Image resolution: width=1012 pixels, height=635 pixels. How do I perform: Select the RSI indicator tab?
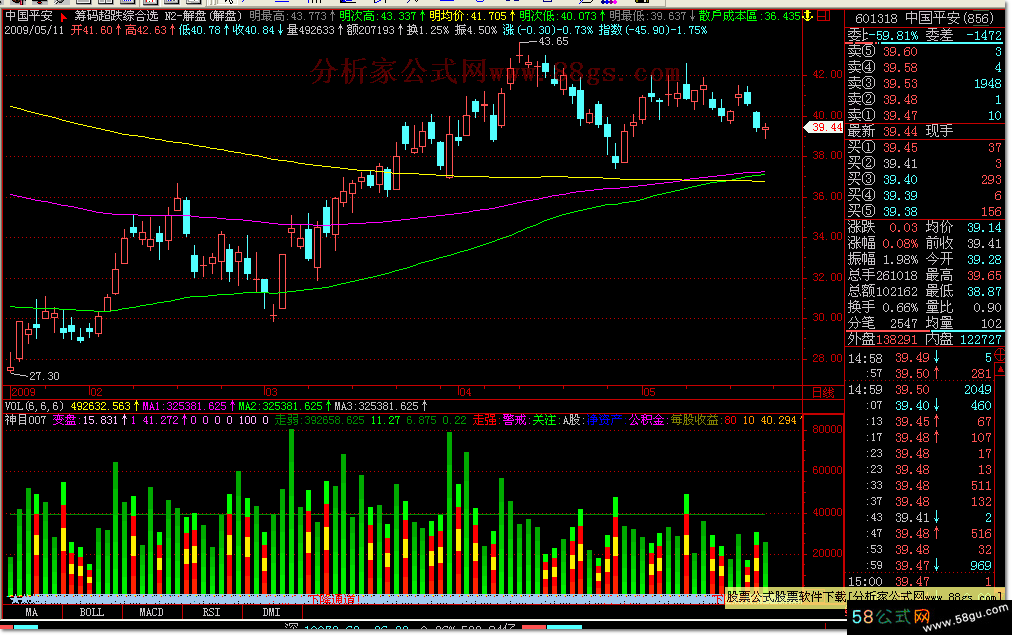pyautogui.click(x=212, y=612)
